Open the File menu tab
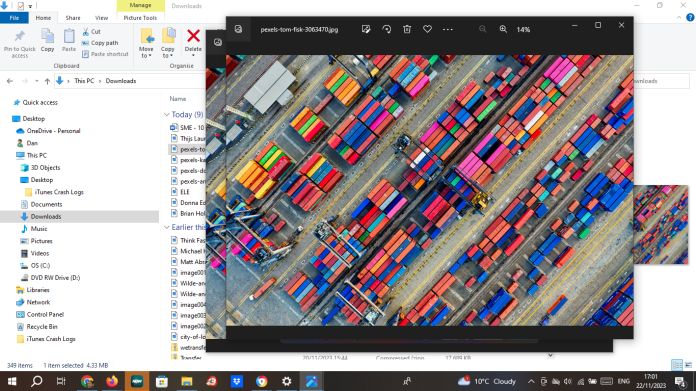 [x=14, y=18]
